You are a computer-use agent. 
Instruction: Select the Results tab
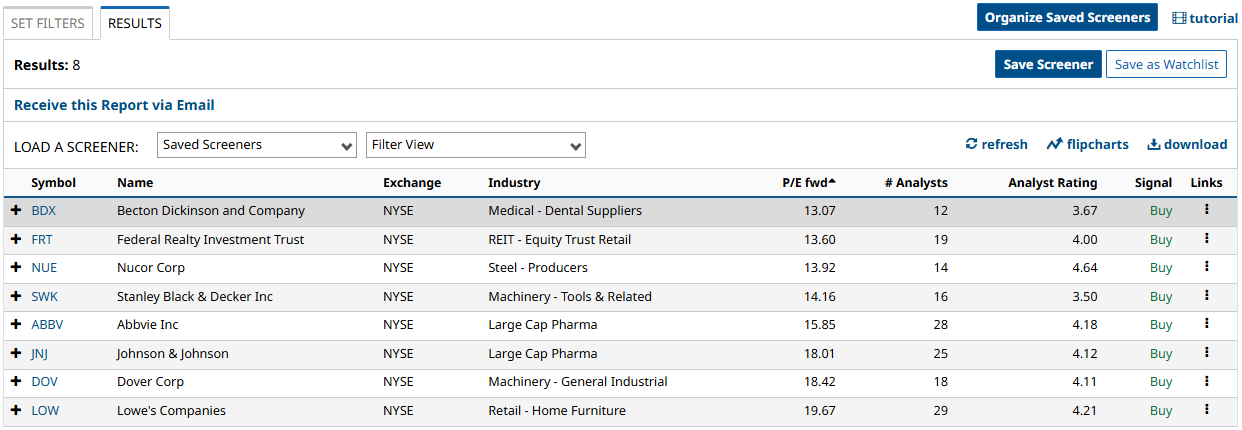135,23
